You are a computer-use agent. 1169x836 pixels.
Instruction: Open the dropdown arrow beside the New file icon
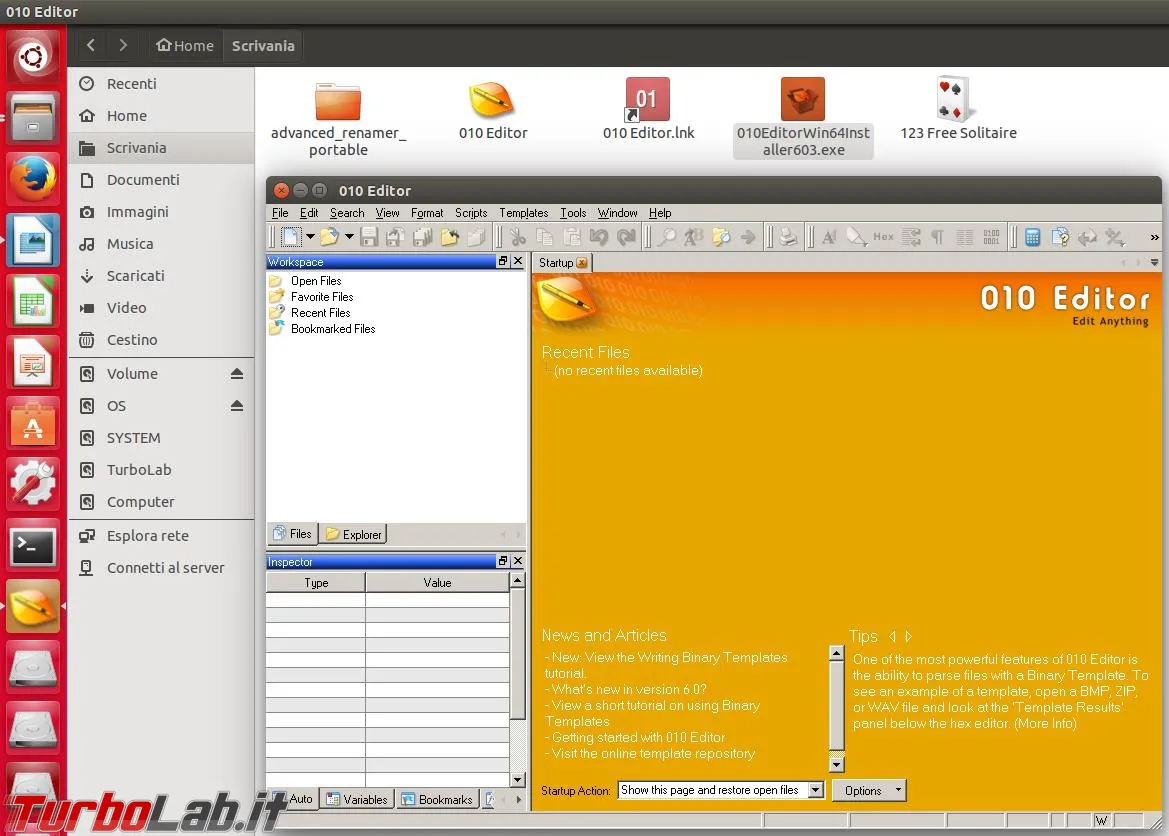click(310, 237)
